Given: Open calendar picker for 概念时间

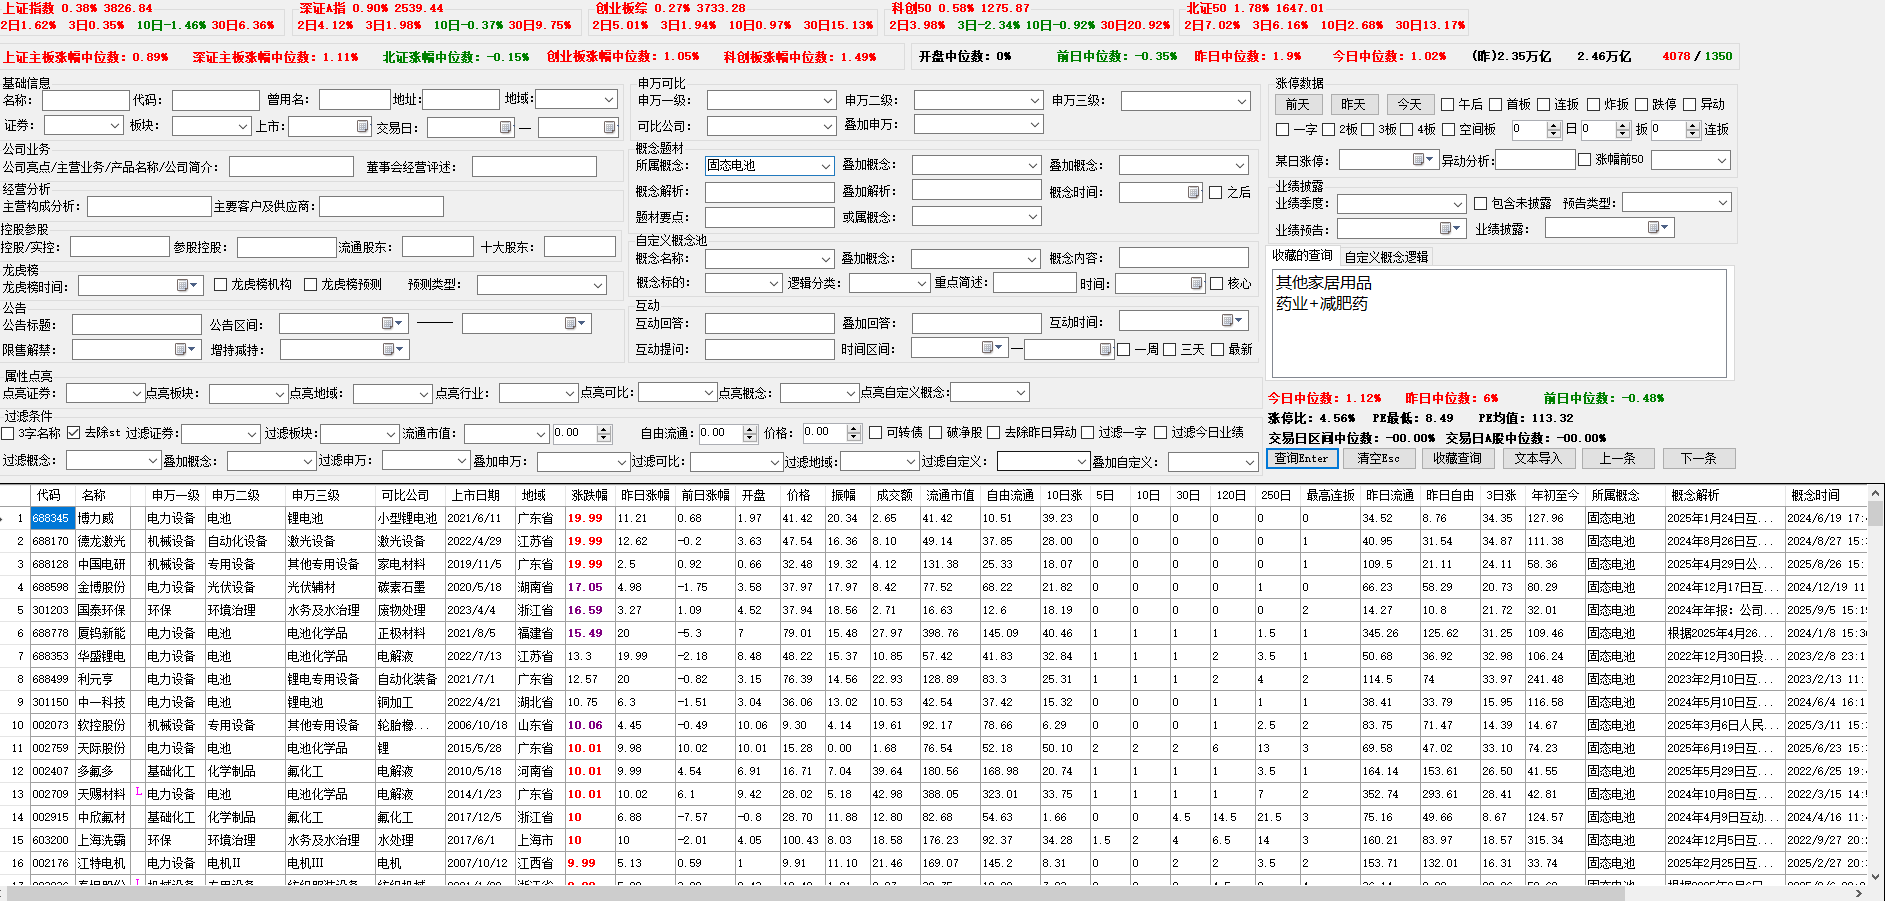Looking at the screenshot, I should [1193, 193].
